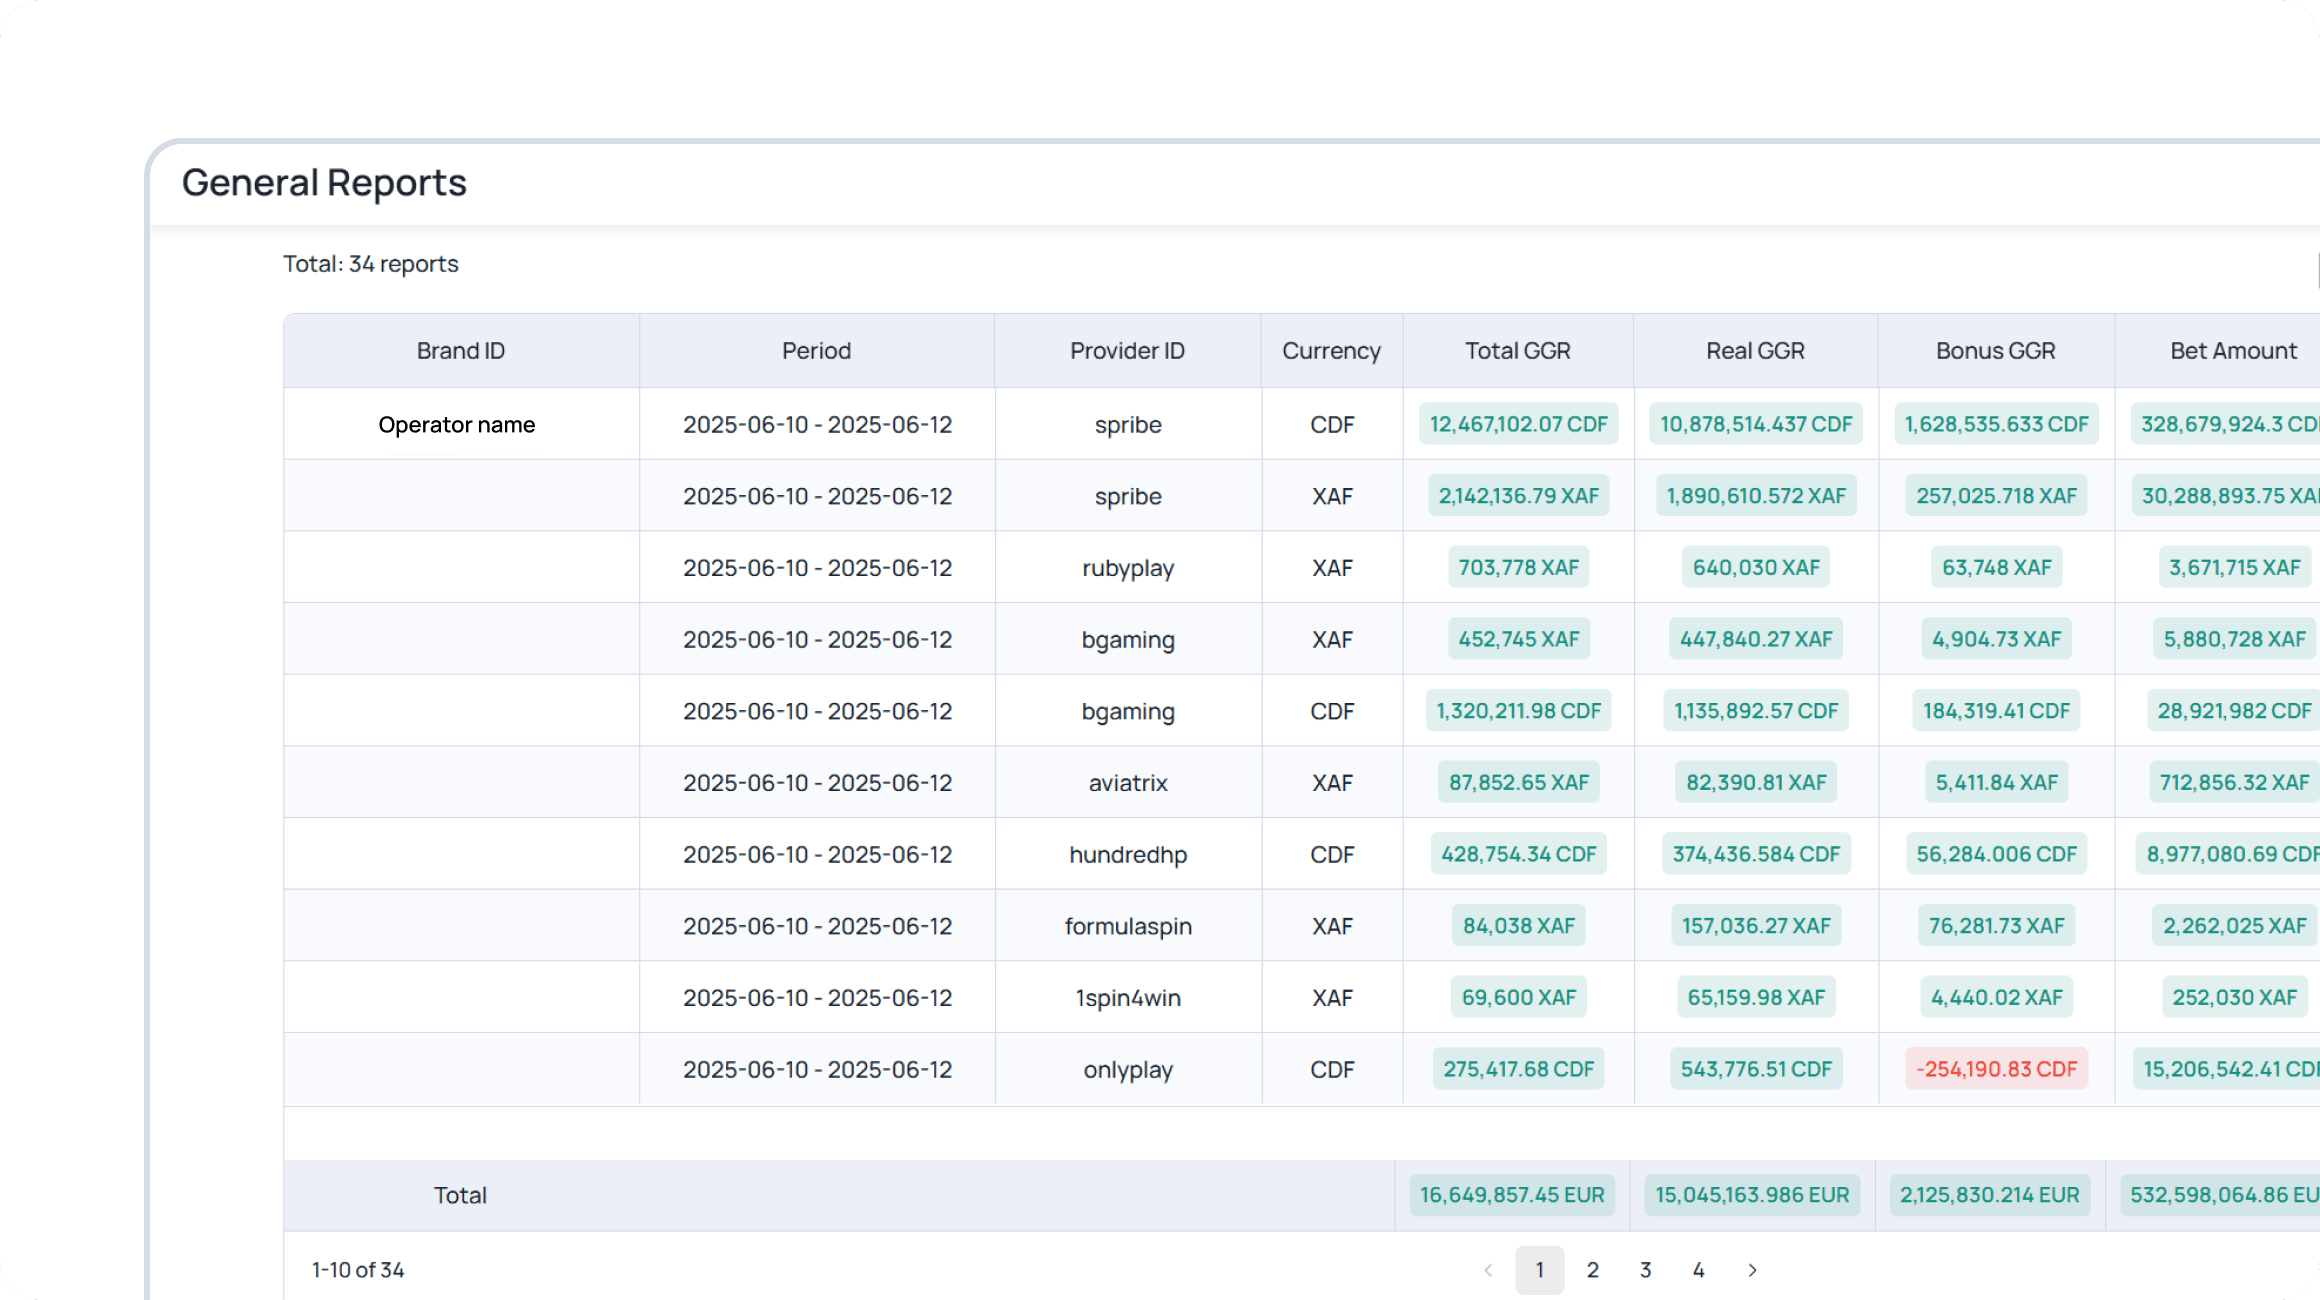Viewport: 2320px width, 1300px height.
Task: Click Bonus GGR 1,628,535.633 CDF
Action: (1997, 424)
